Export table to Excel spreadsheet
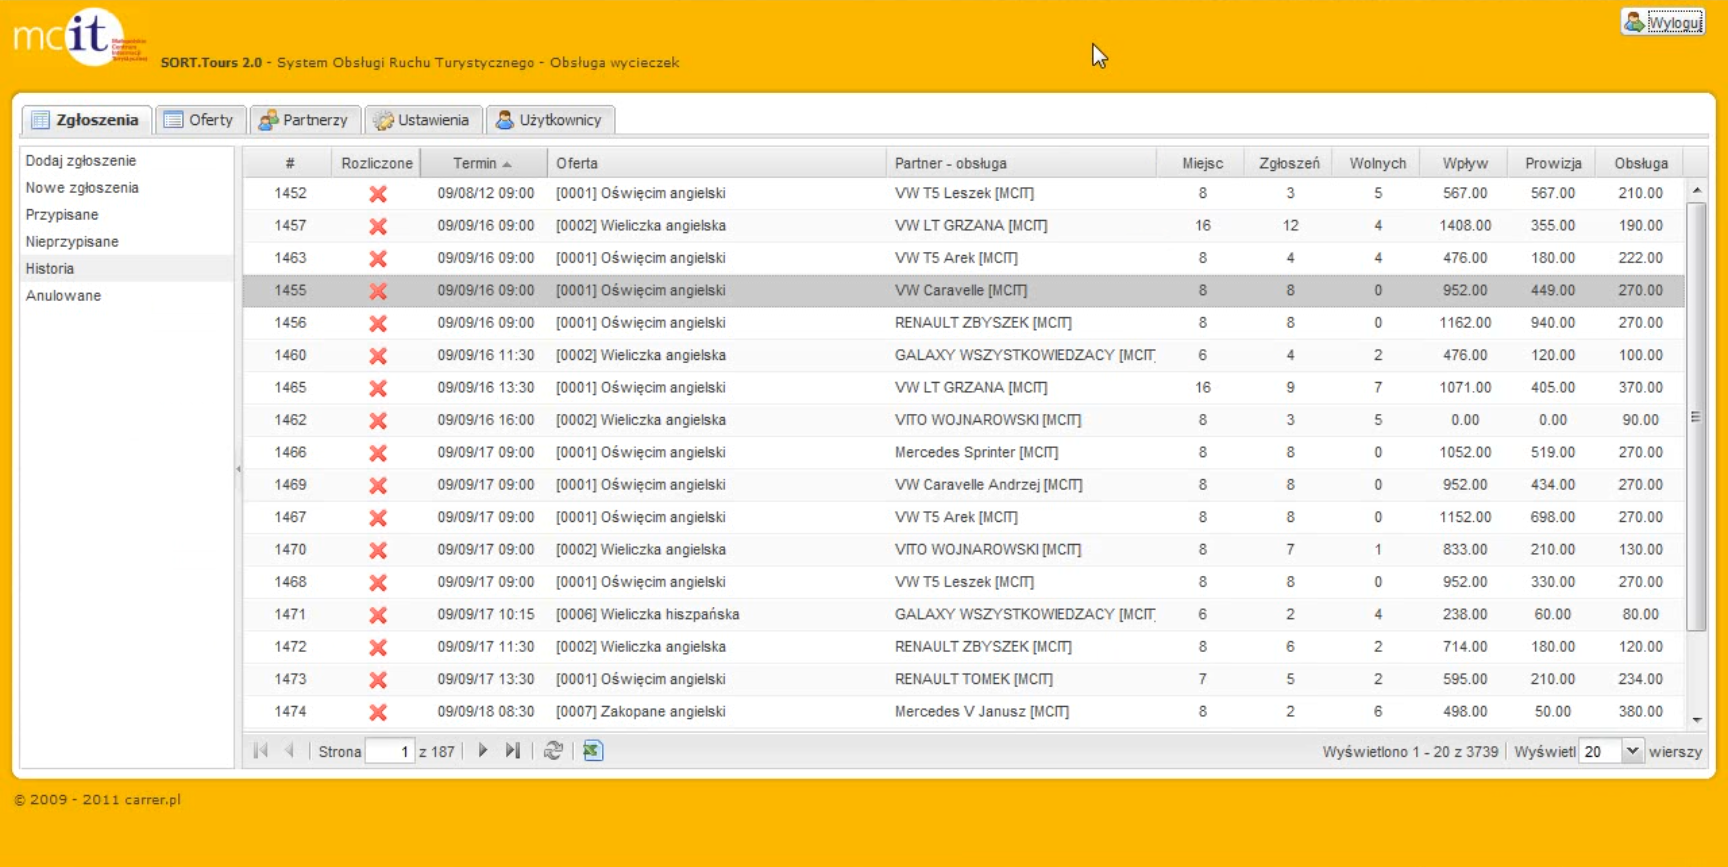 pos(593,751)
